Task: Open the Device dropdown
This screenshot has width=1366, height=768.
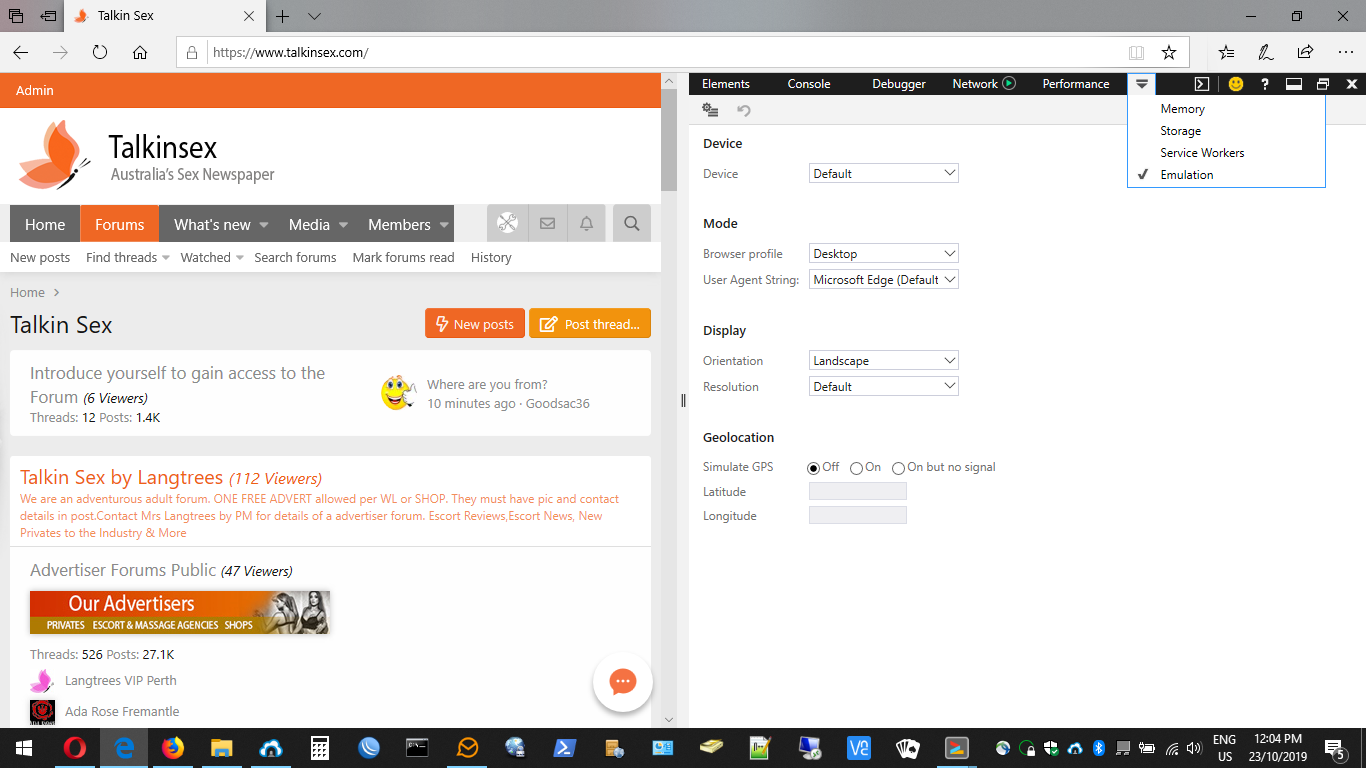Action: point(883,173)
